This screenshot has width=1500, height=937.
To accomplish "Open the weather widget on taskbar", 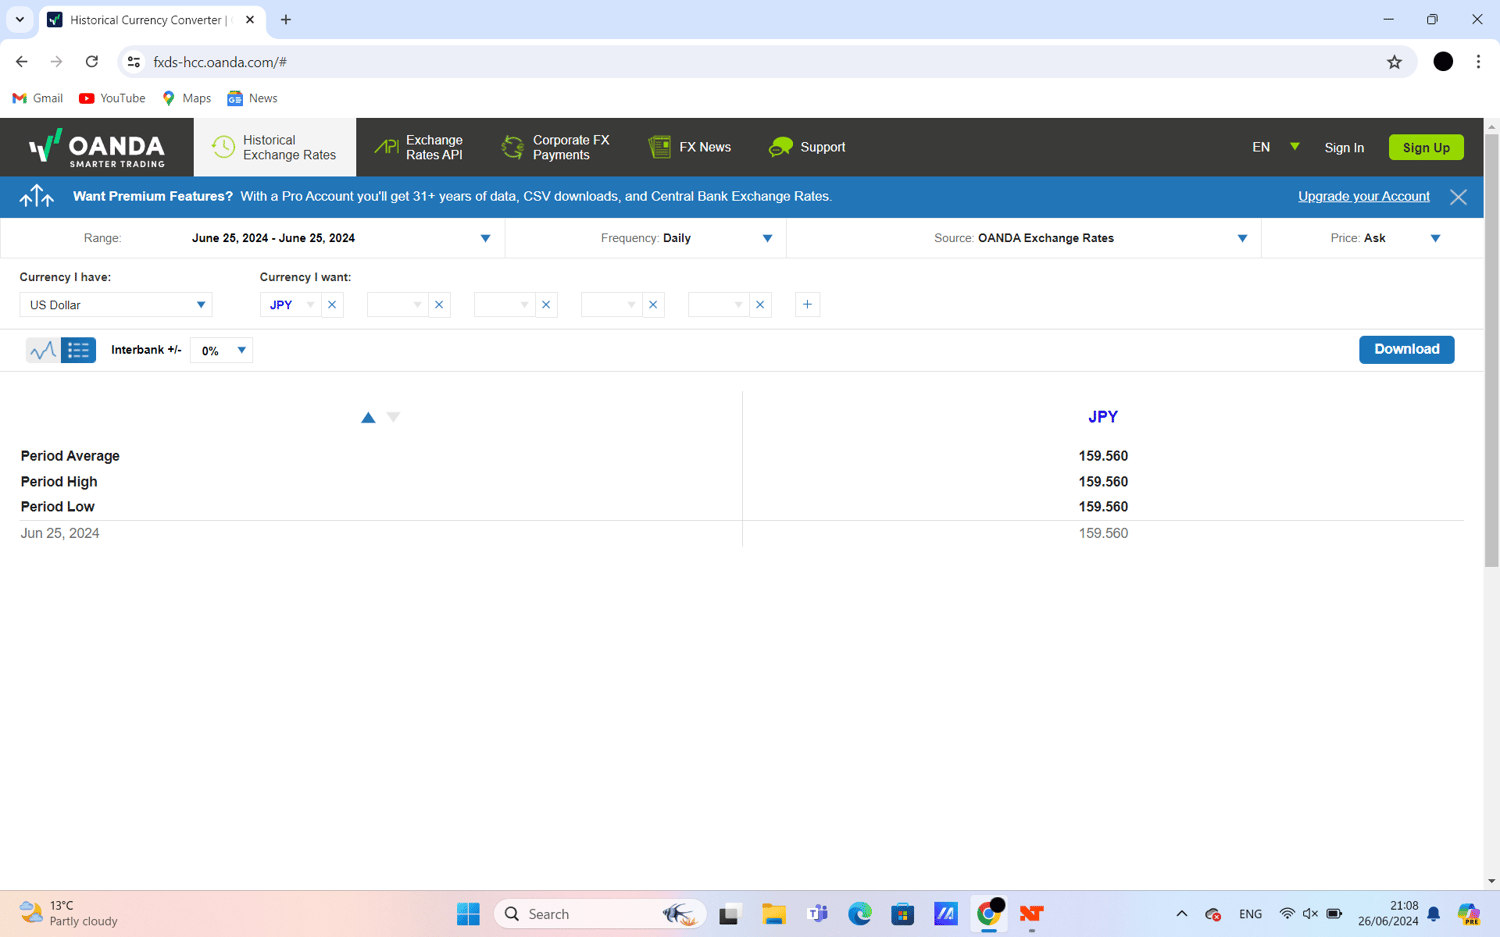I will pyautogui.click(x=68, y=914).
